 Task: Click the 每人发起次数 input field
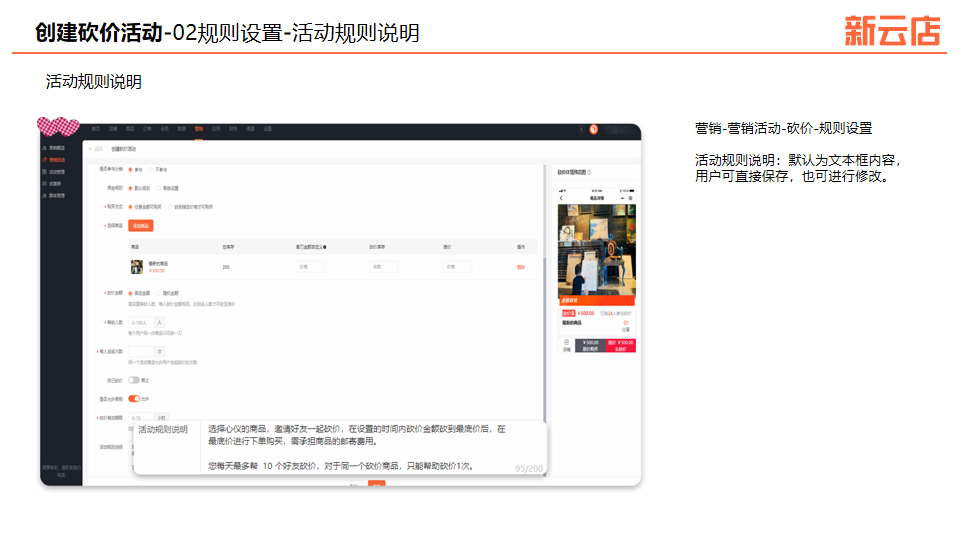coord(141,351)
